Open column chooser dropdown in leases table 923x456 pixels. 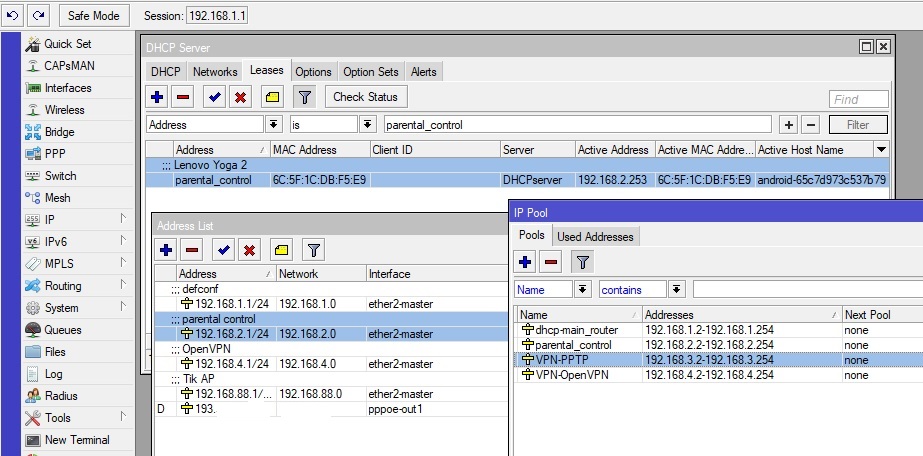pyautogui.click(x=881, y=150)
